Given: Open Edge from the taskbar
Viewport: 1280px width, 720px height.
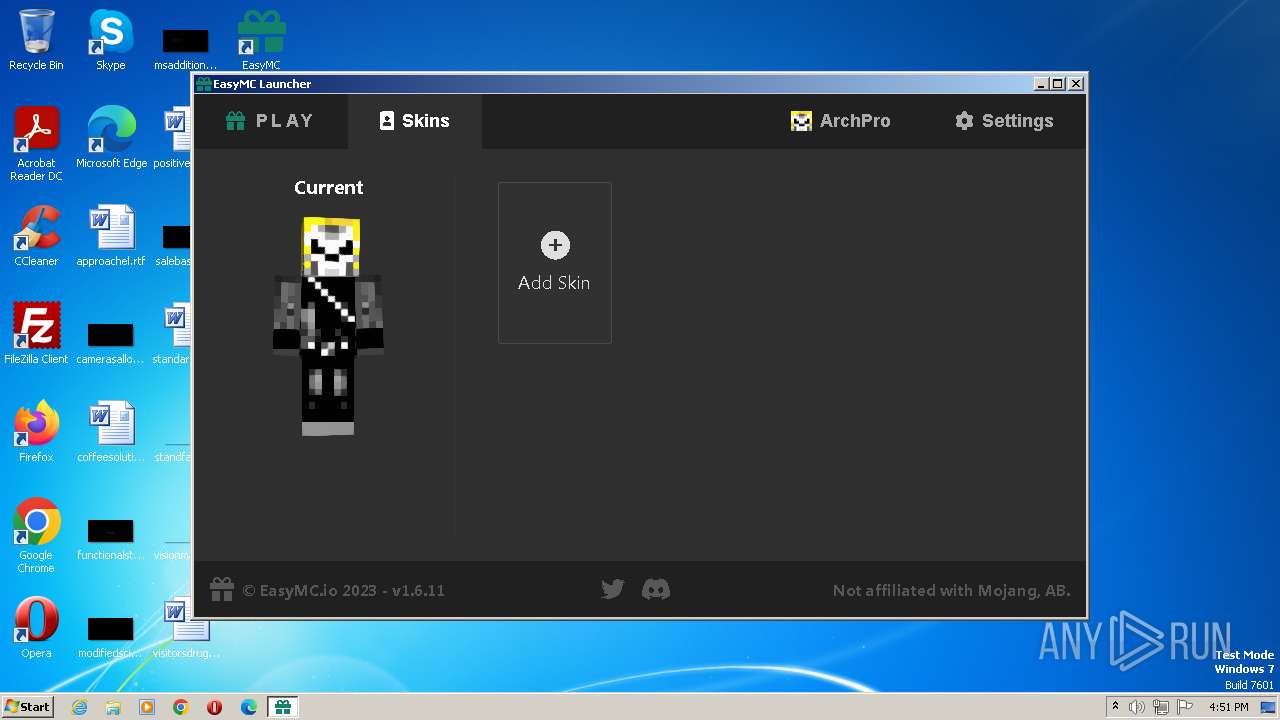Looking at the screenshot, I should tap(249, 707).
